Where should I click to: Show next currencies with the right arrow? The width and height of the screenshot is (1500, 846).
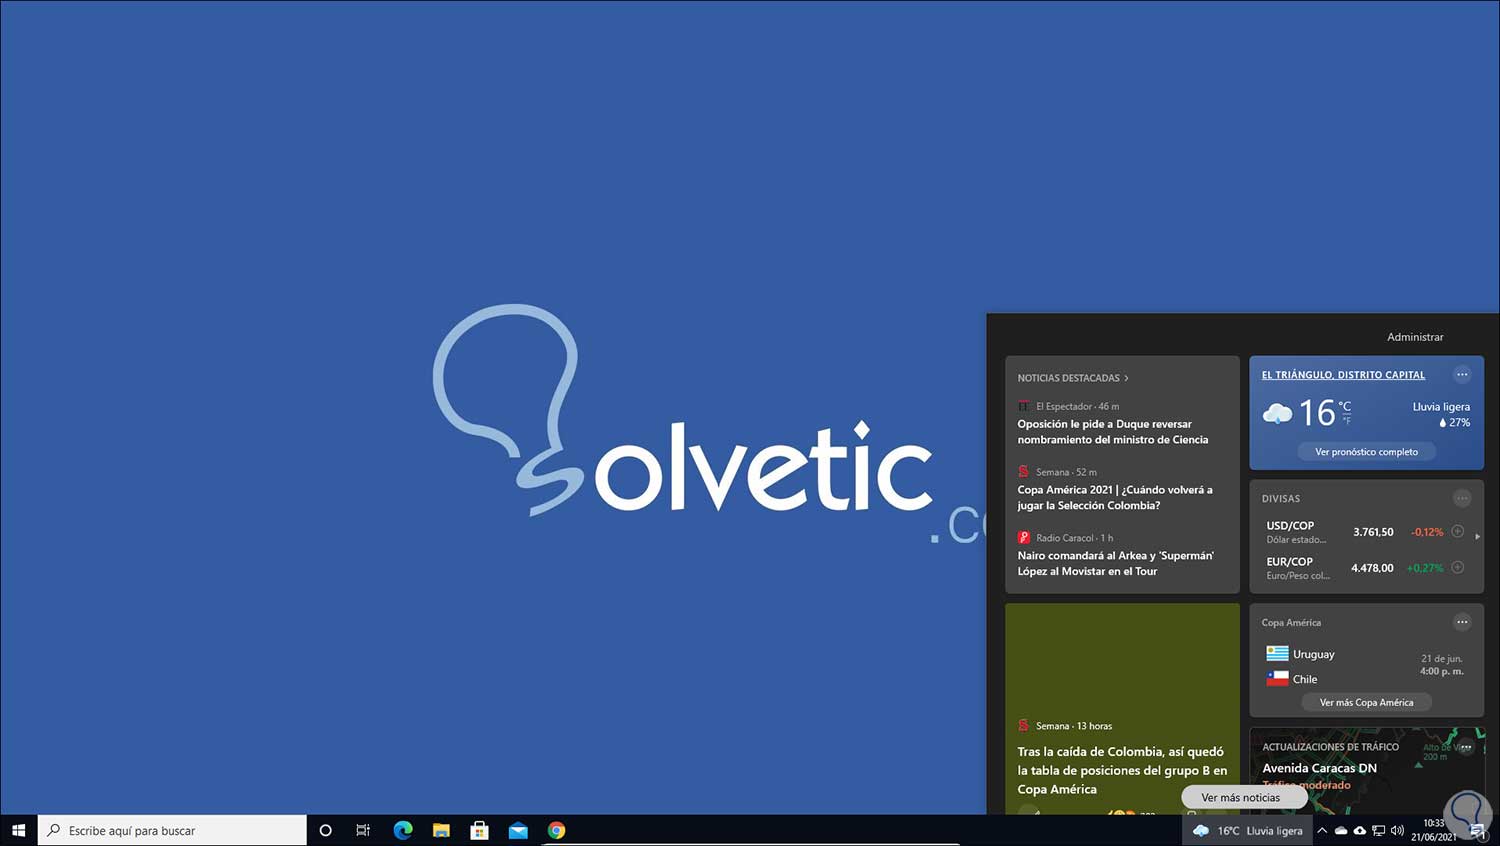pos(1477,537)
